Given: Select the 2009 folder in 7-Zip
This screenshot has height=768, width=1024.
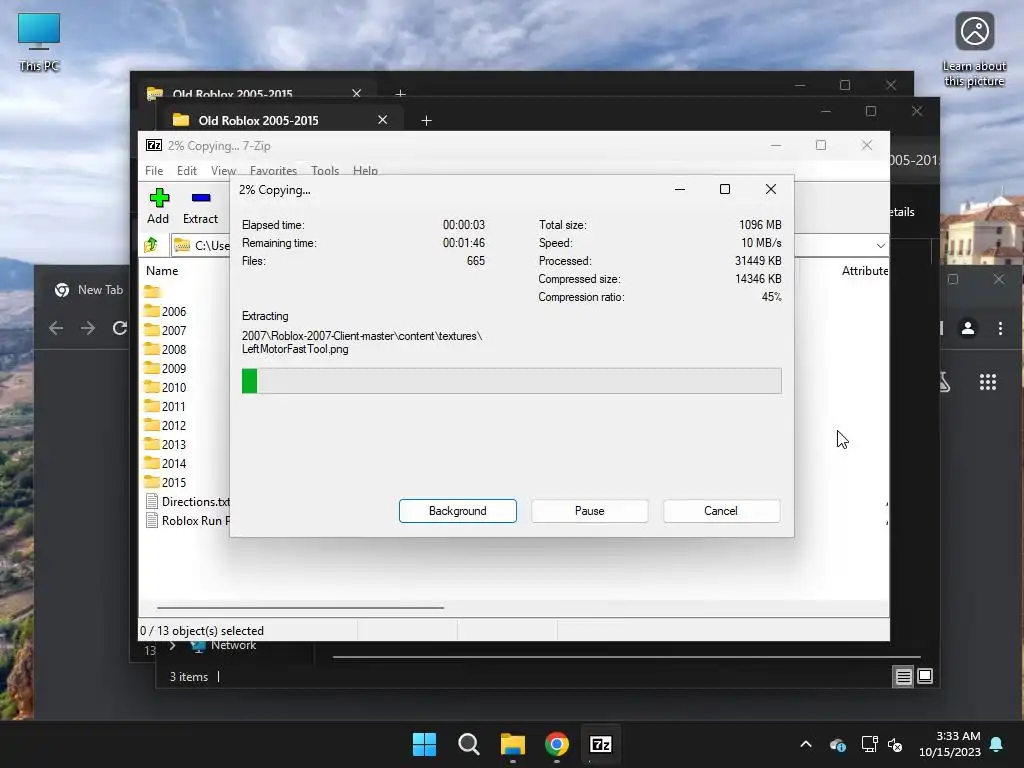Looking at the screenshot, I should tap(165, 368).
